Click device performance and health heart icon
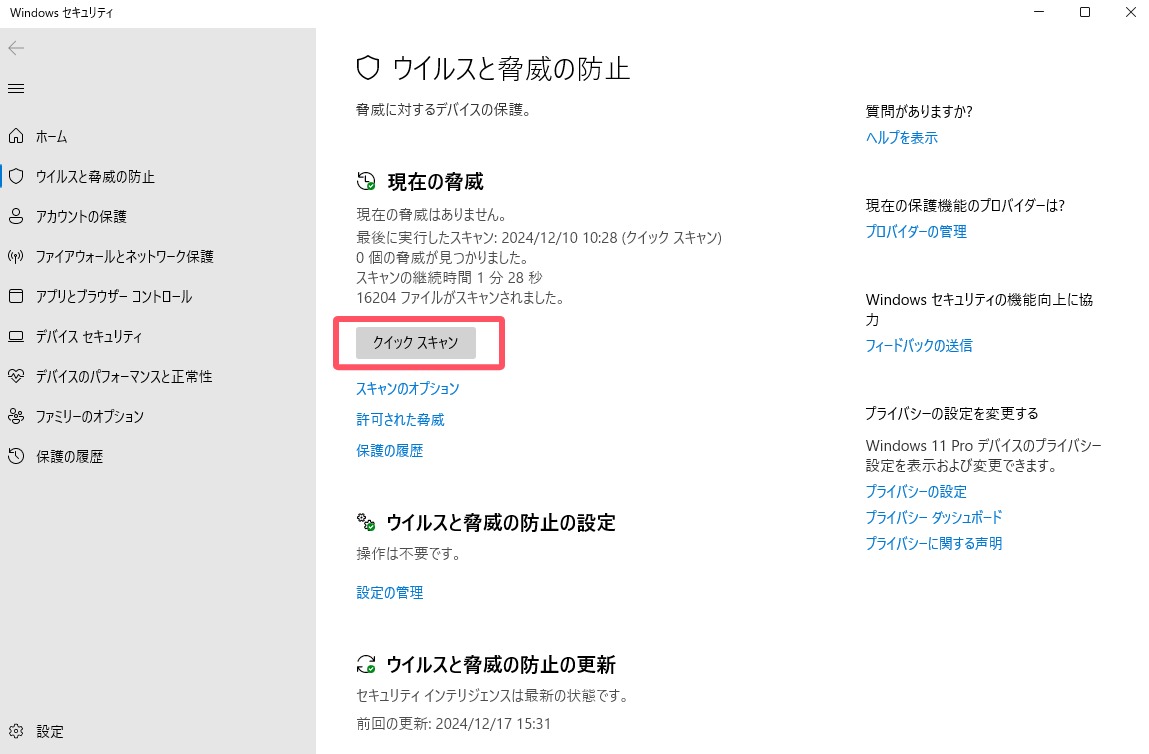The image size is (1149, 754). [x=16, y=376]
